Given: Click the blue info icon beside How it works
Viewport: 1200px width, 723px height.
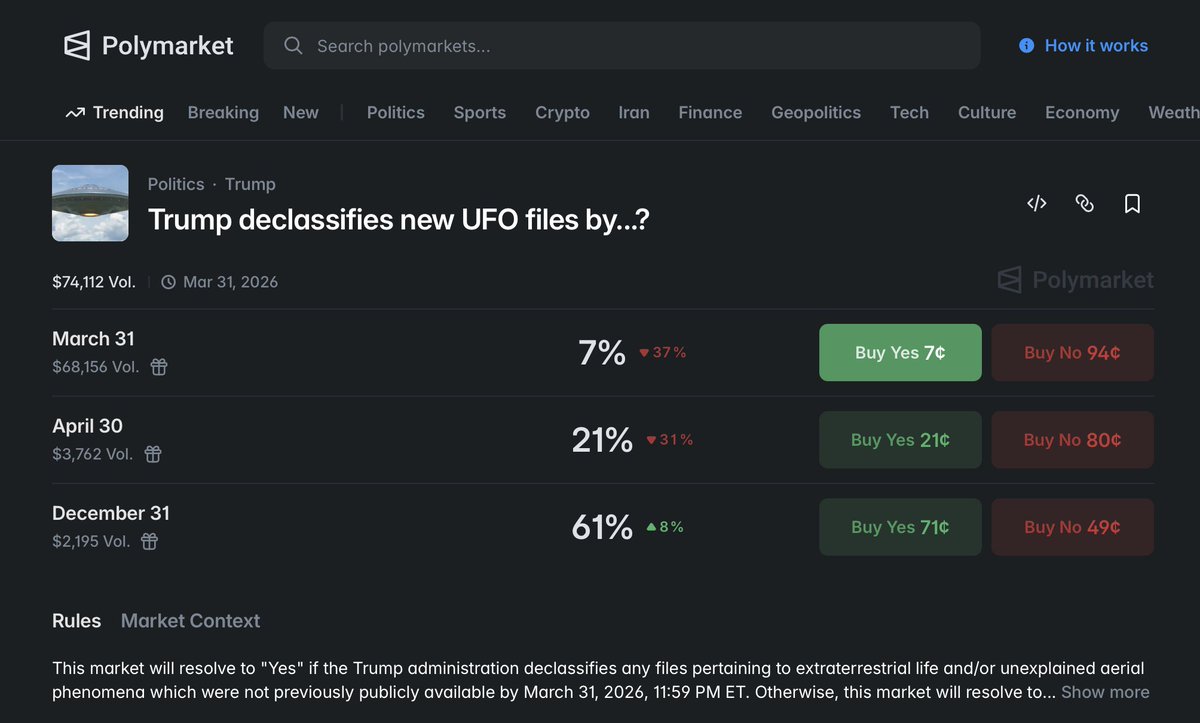Looking at the screenshot, I should [1026, 46].
